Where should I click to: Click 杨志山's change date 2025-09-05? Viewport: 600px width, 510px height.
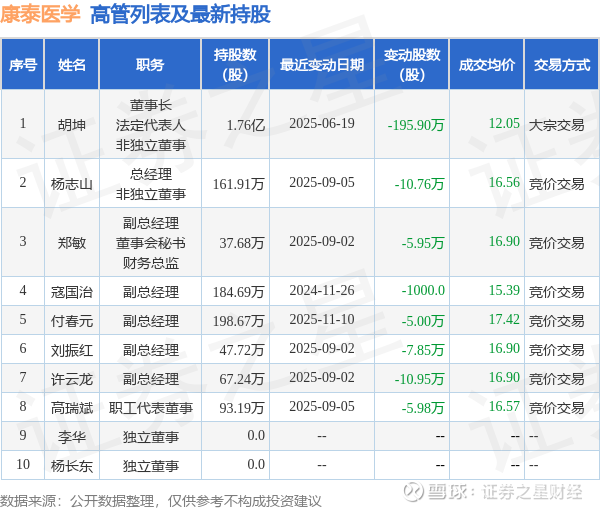[x=322, y=182]
